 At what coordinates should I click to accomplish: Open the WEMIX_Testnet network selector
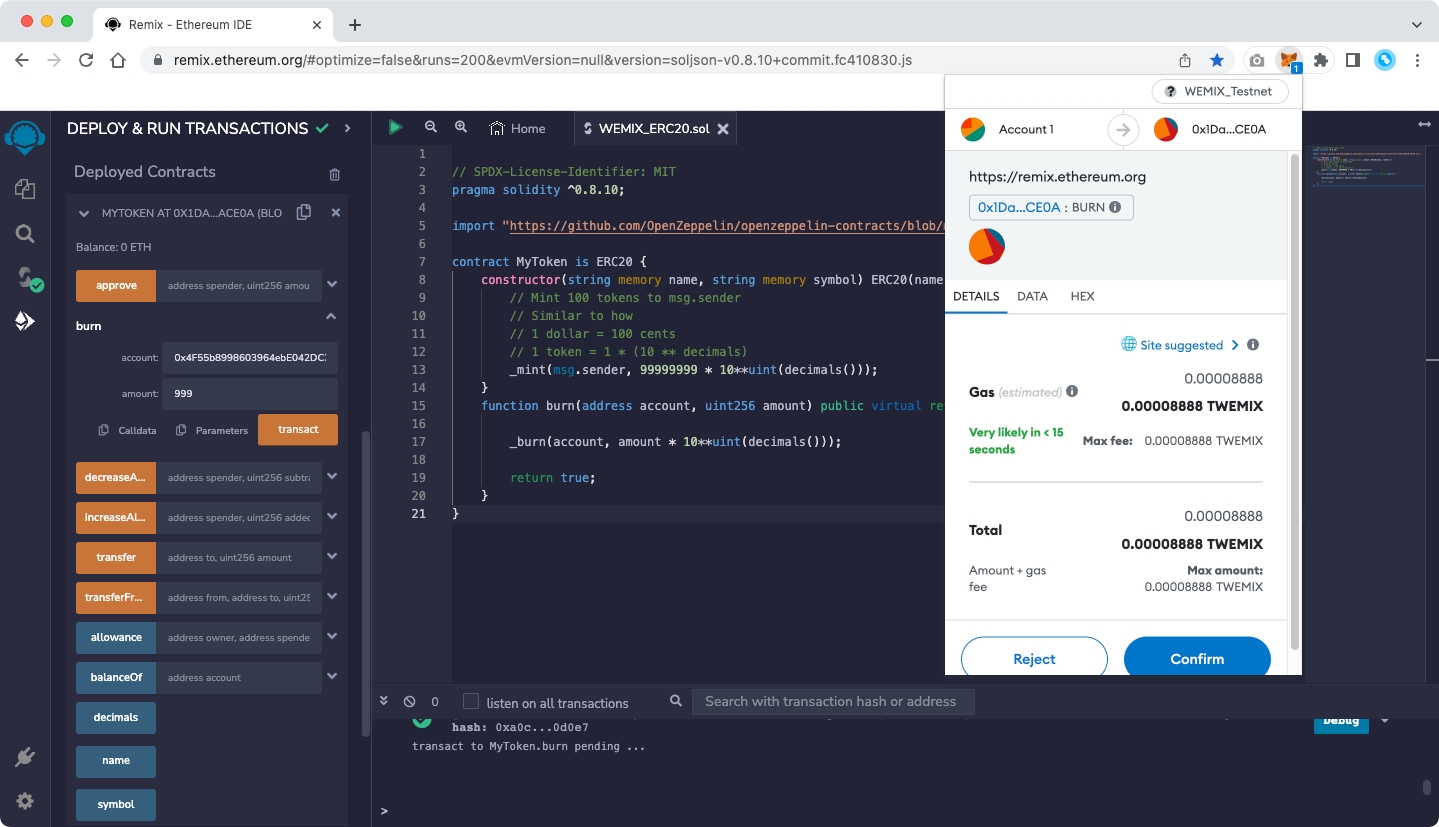[x=1219, y=91]
